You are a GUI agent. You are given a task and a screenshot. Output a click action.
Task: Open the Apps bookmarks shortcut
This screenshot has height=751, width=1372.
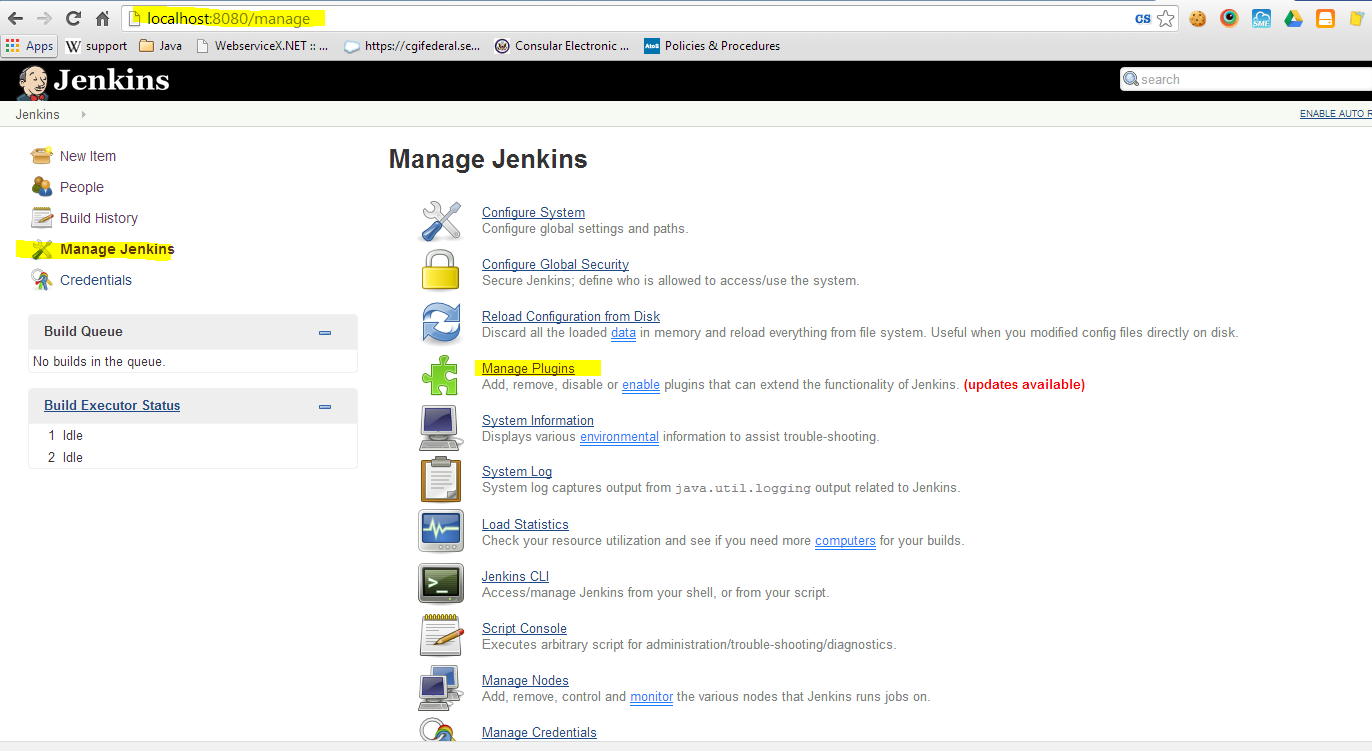[29, 46]
